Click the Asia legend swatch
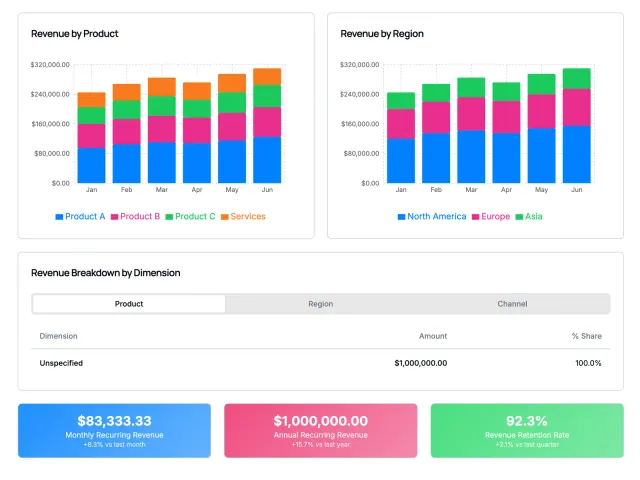 coord(519,217)
